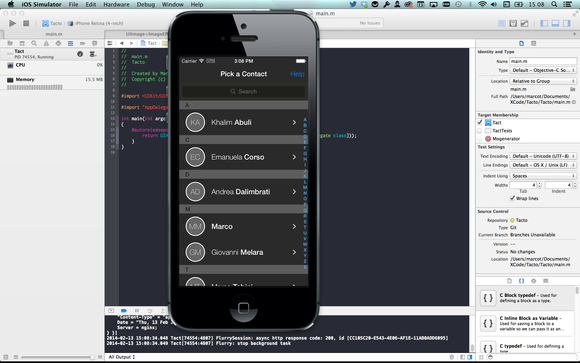Show the File inspector tab
The height and width of the screenshot is (363, 580).
point(521,44)
